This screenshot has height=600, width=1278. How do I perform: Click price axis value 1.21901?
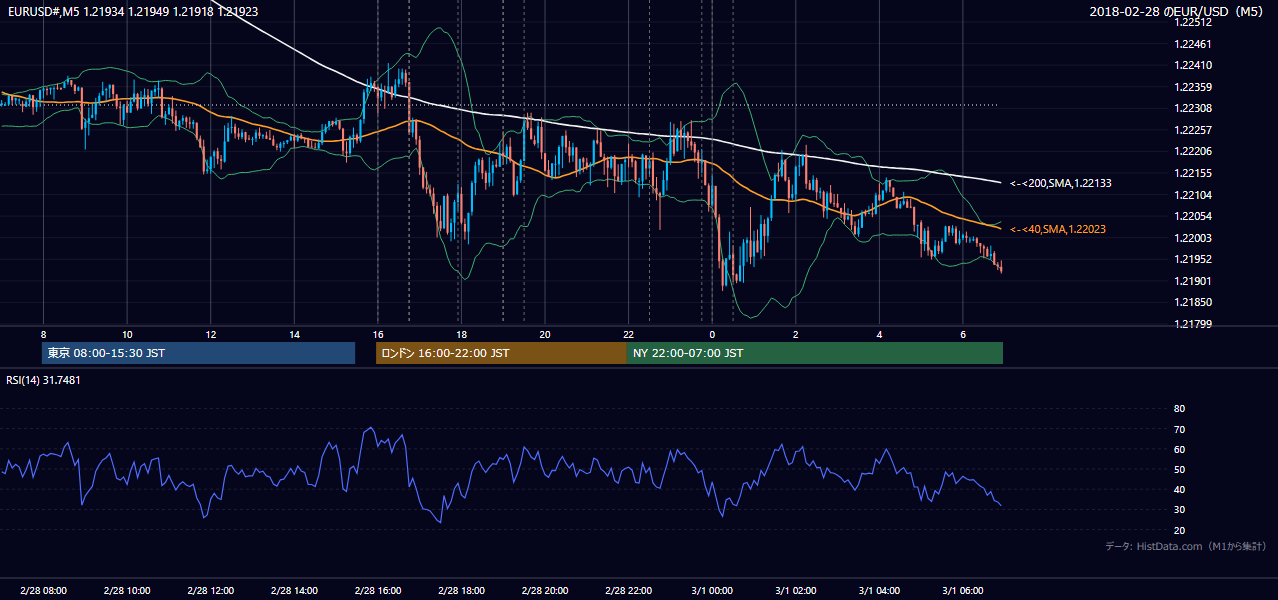pyautogui.click(x=1192, y=281)
